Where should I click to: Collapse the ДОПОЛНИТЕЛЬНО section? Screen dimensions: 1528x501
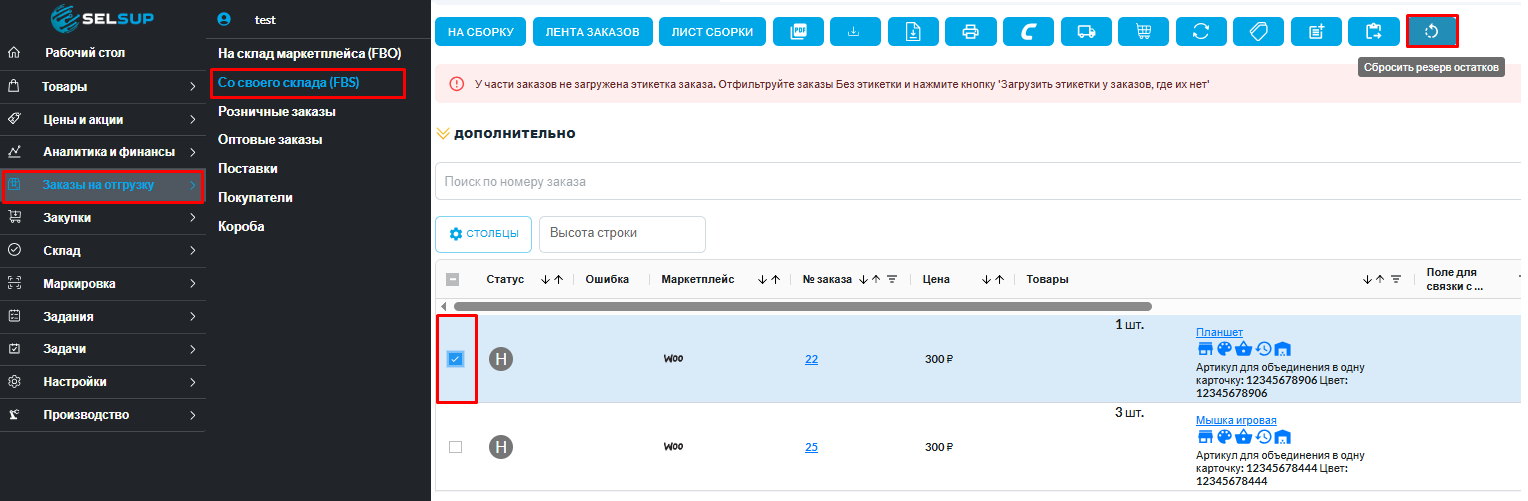pyautogui.click(x=506, y=134)
